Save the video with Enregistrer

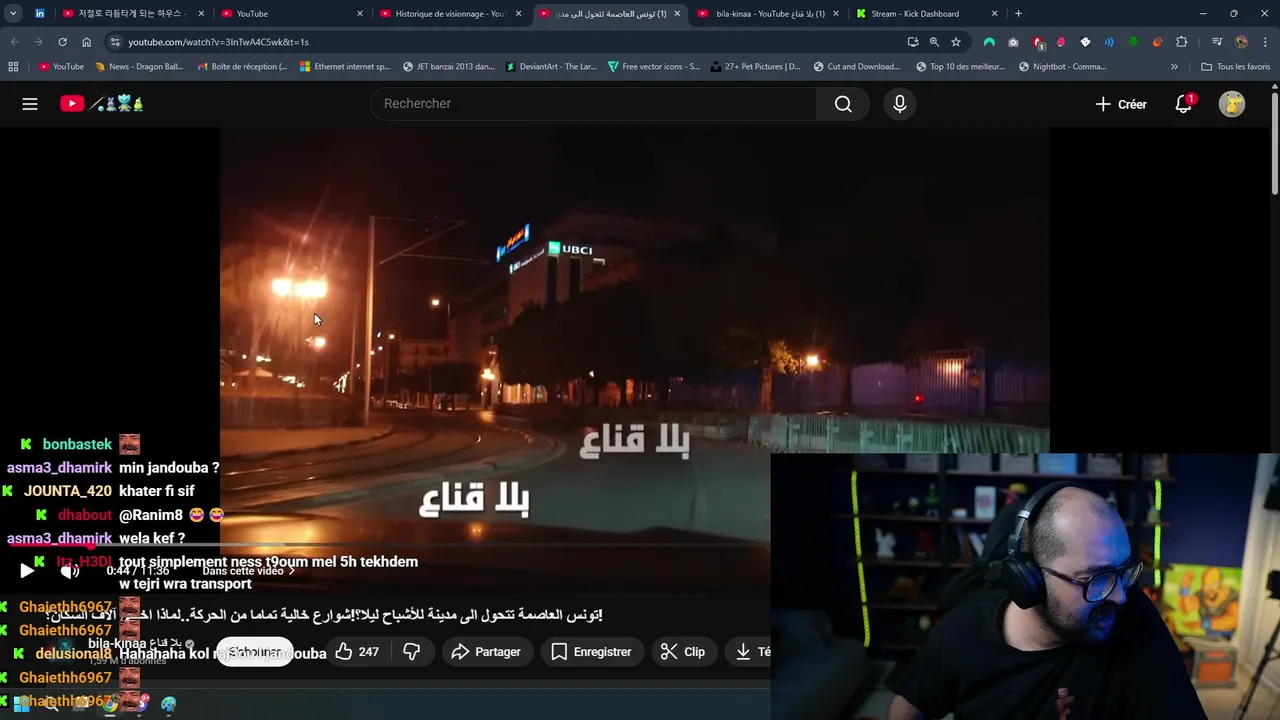point(592,652)
